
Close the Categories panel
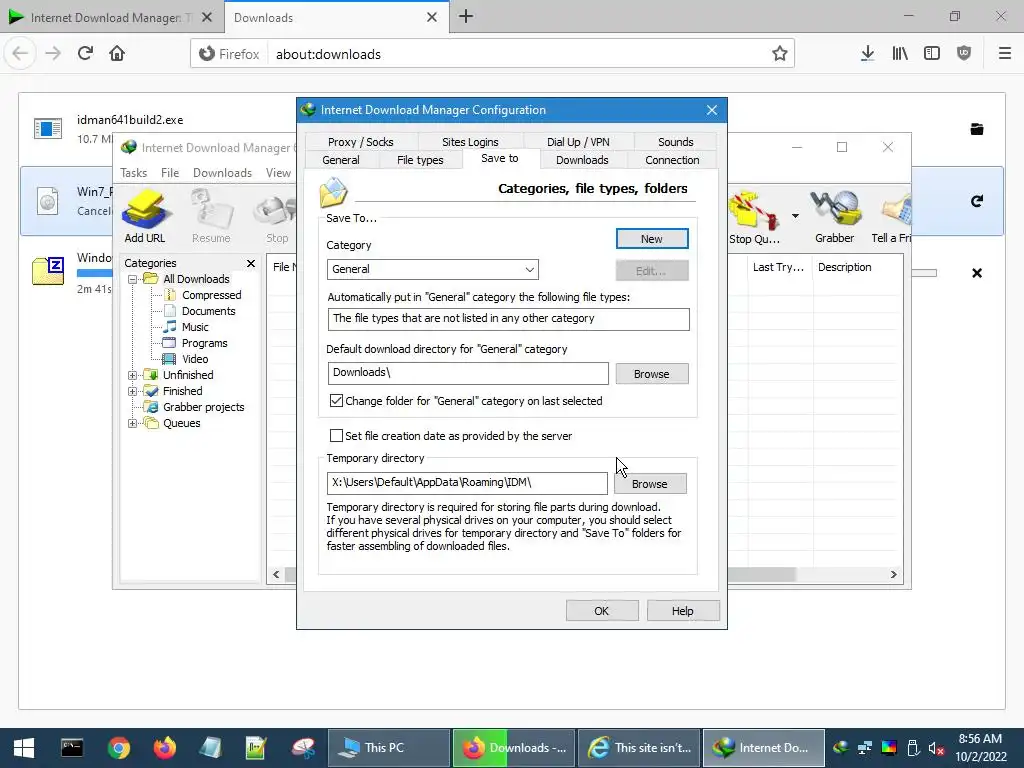251,263
